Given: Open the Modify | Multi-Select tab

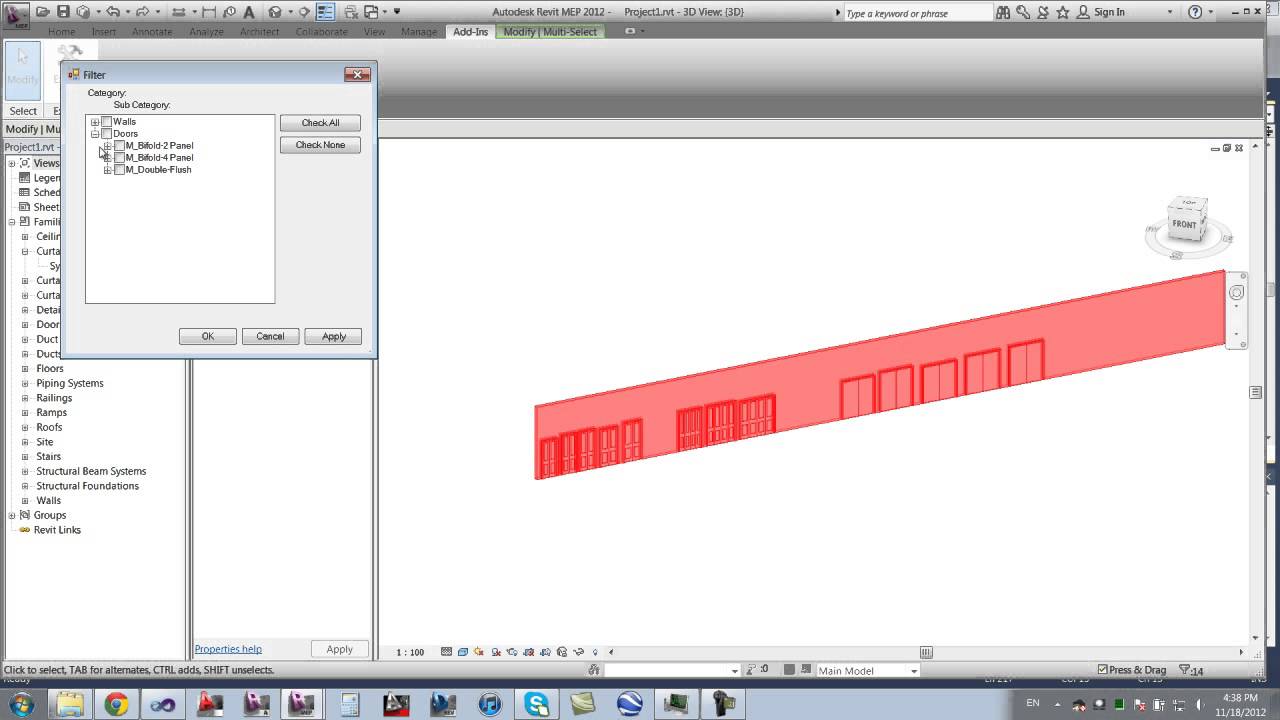Looking at the screenshot, I should tap(550, 32).
